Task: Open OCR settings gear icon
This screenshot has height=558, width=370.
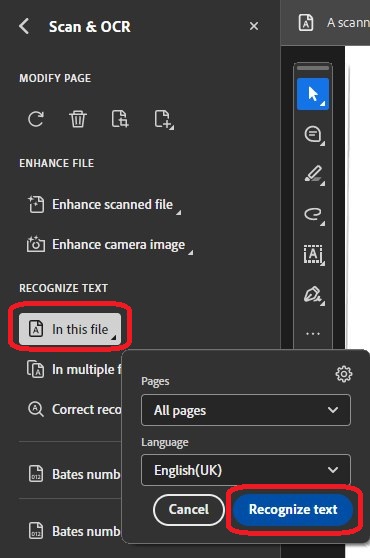Action: (344, 374)
